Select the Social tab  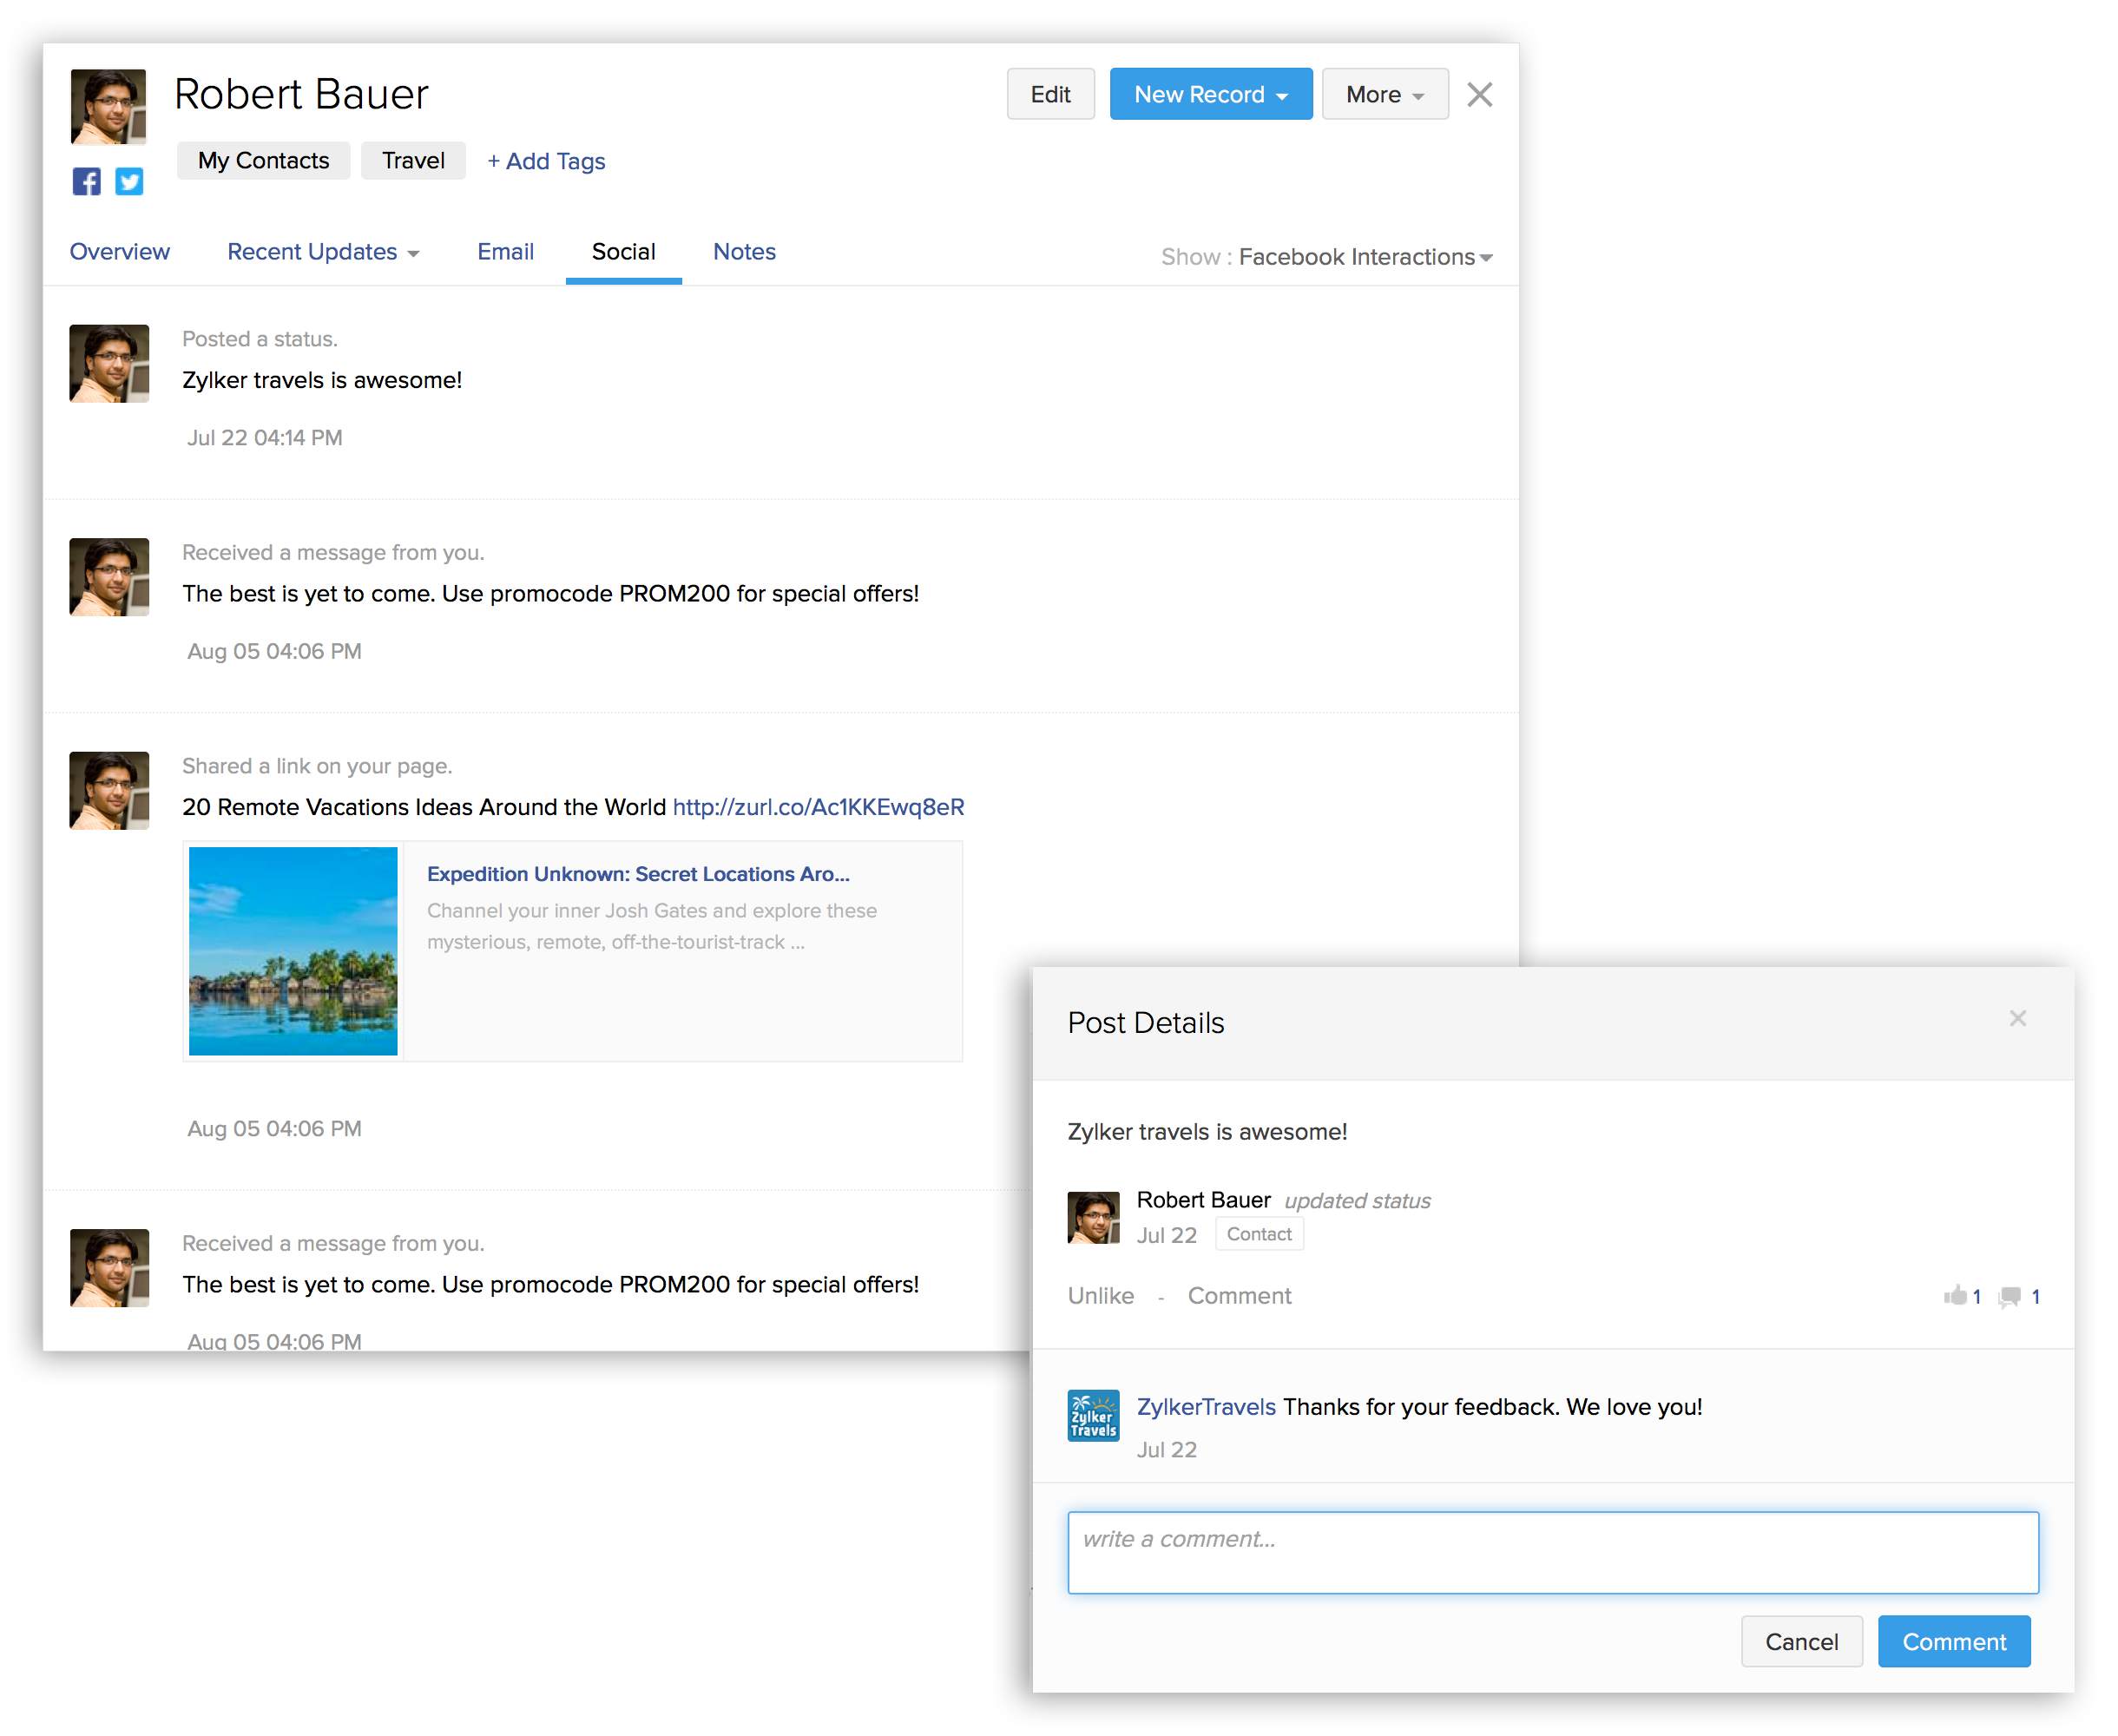(x=623, y=252)
